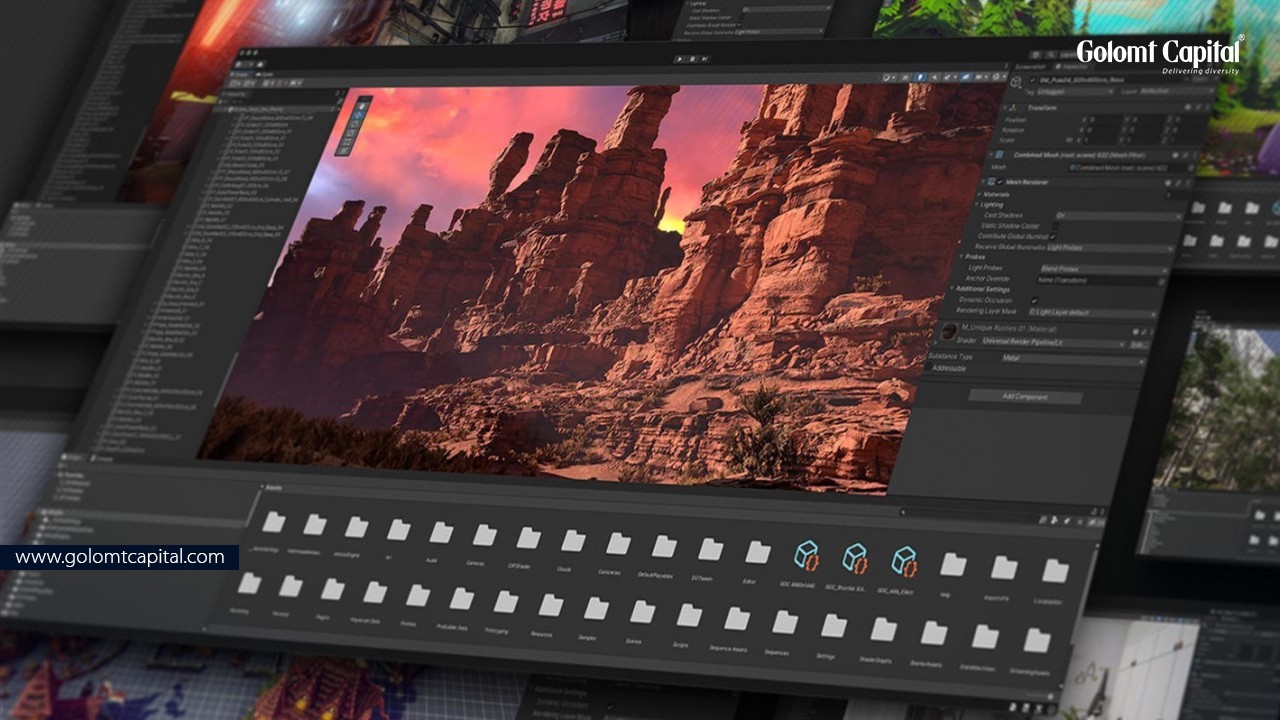Click the Edit button beside Shader
The height and width of the screenshot is (720, 1280).
coord(1137,343)
